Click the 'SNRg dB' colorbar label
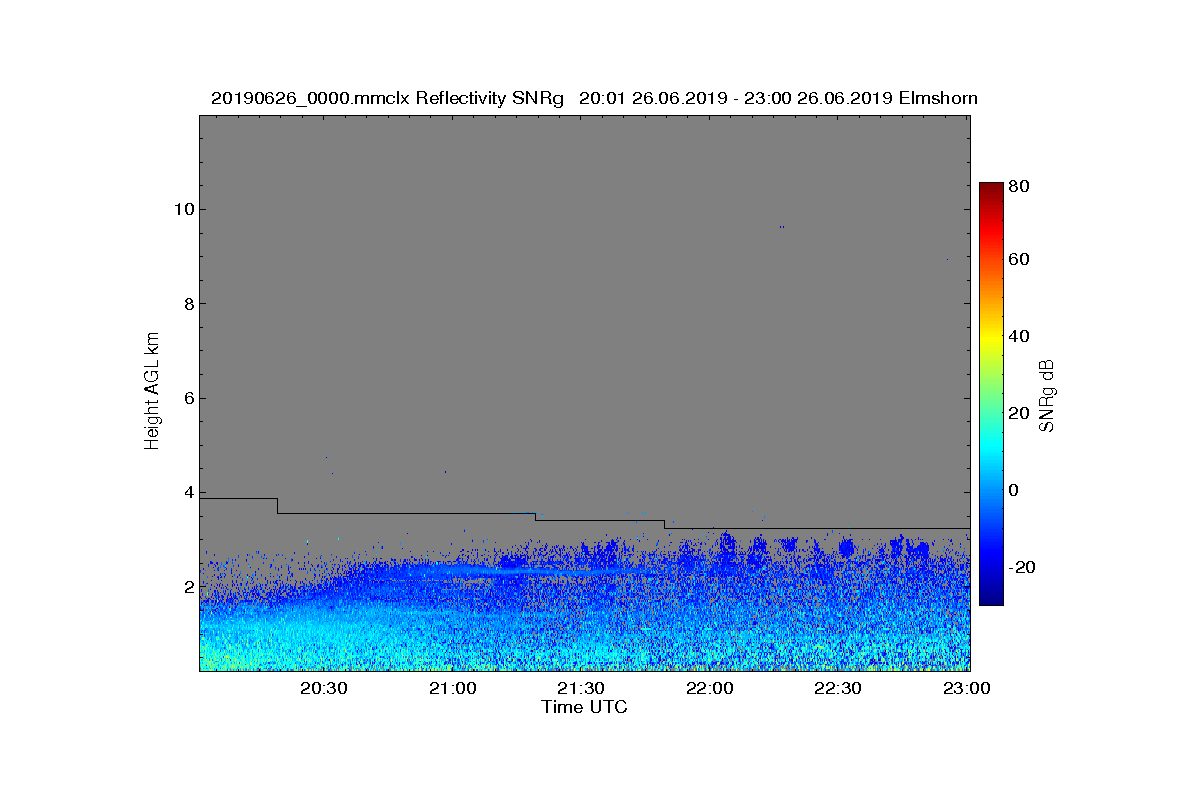This screenshot has width=1200, height=800. pos(1046,395)
